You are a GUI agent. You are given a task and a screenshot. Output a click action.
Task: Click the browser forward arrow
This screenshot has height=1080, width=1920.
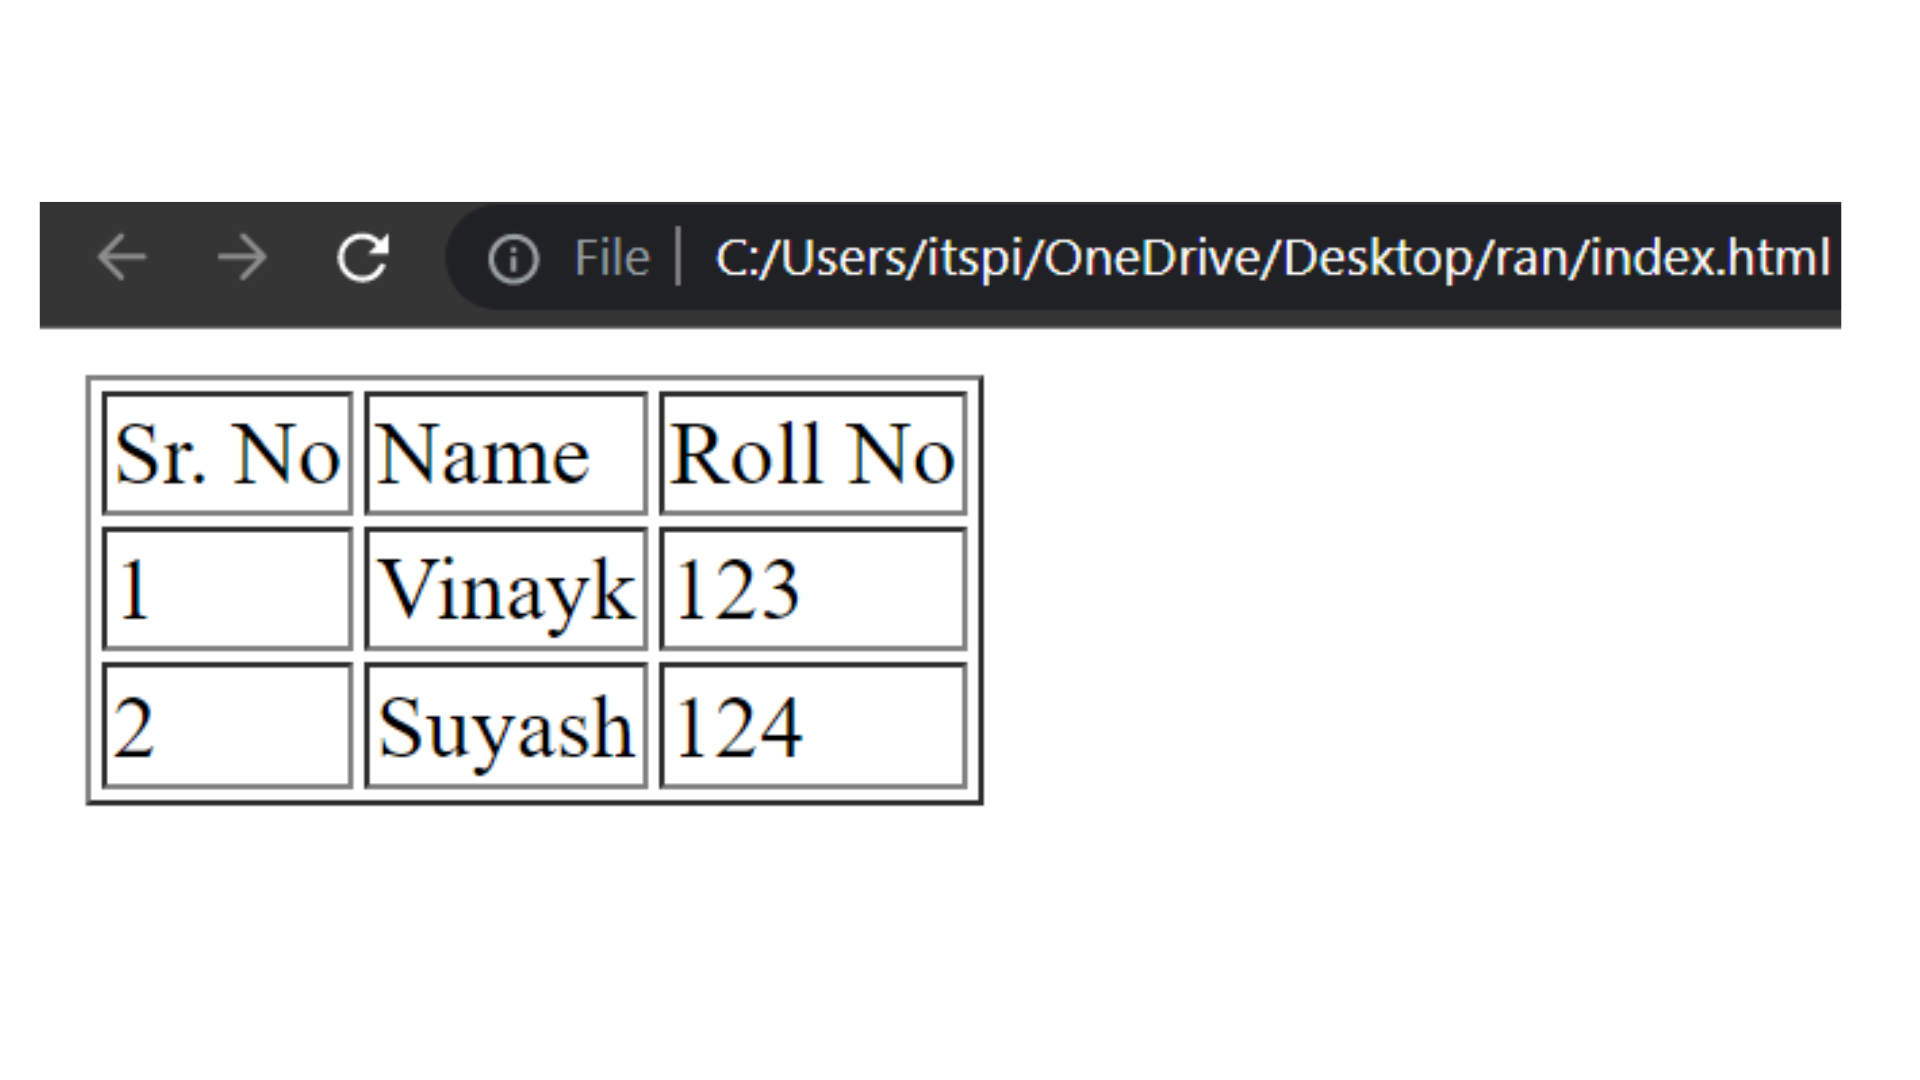click(242, 258)
